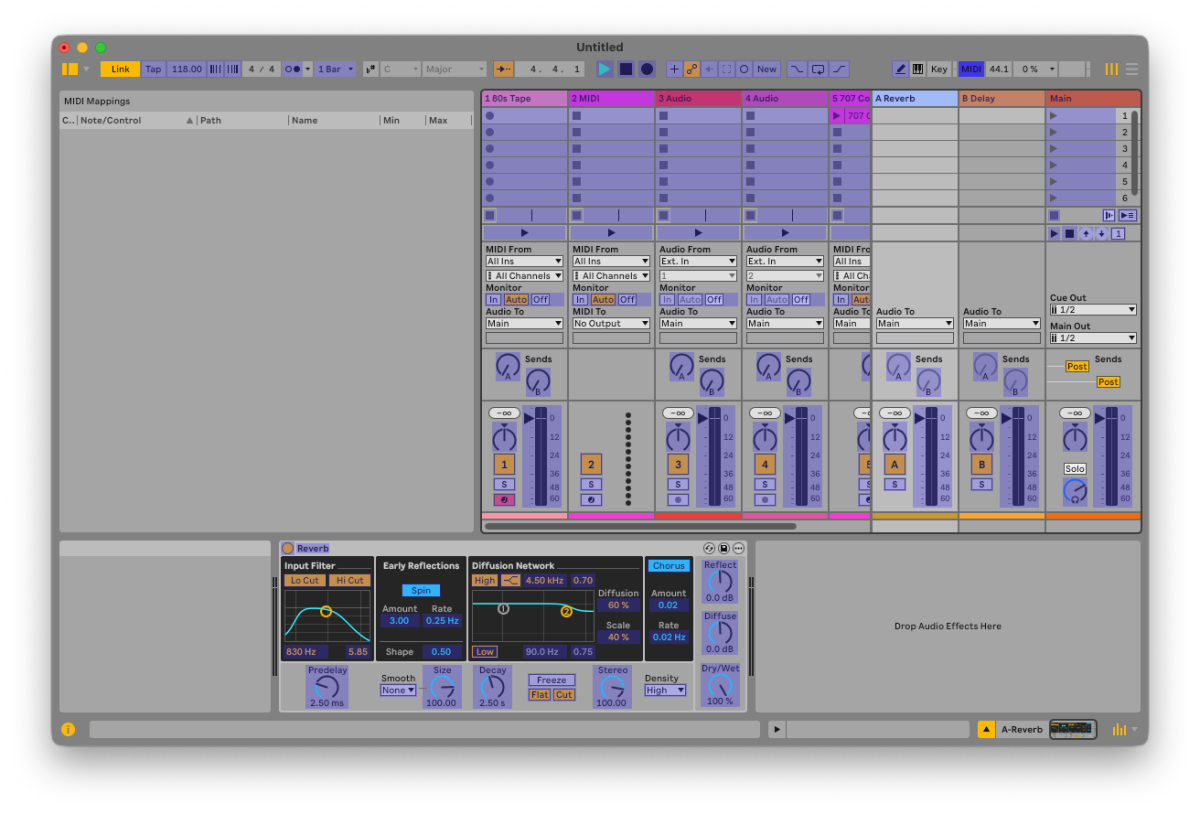Enable the Freeze button in Reverb

551,680
